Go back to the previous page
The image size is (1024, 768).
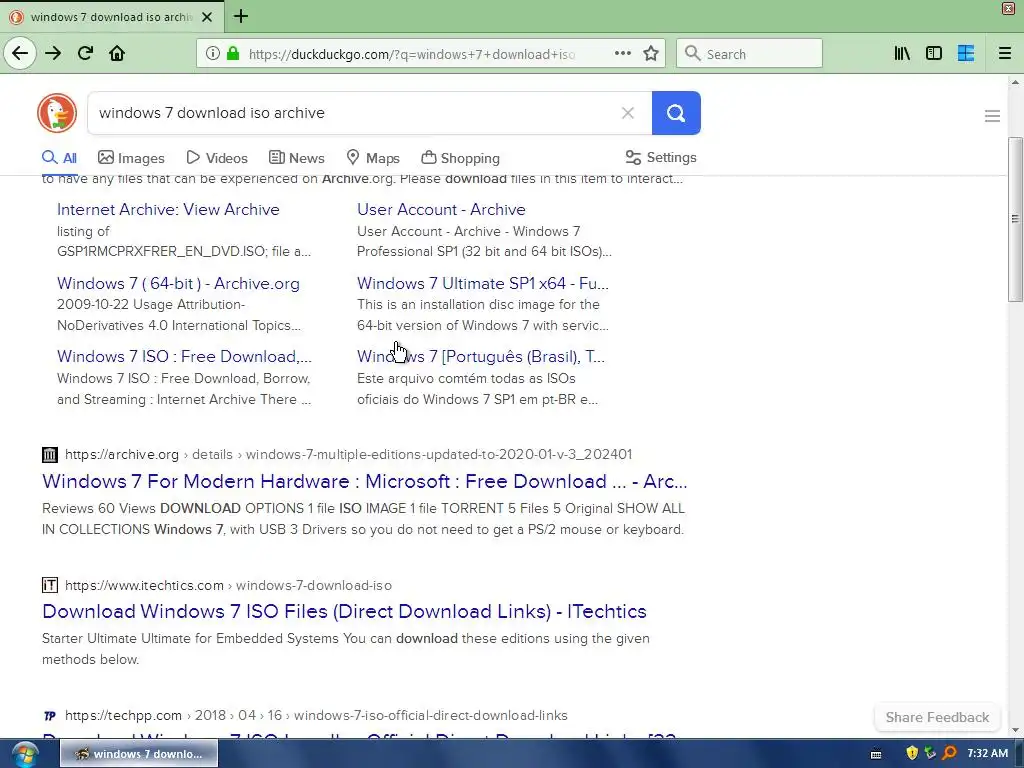pyautogui.click(x=20, y=54)
